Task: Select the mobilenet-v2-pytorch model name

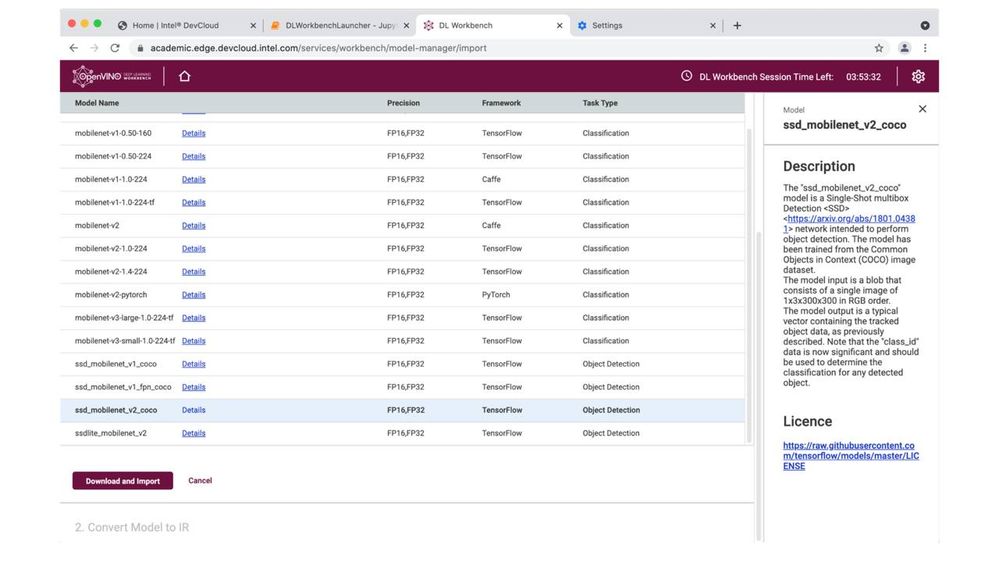Action: [111, 295]
